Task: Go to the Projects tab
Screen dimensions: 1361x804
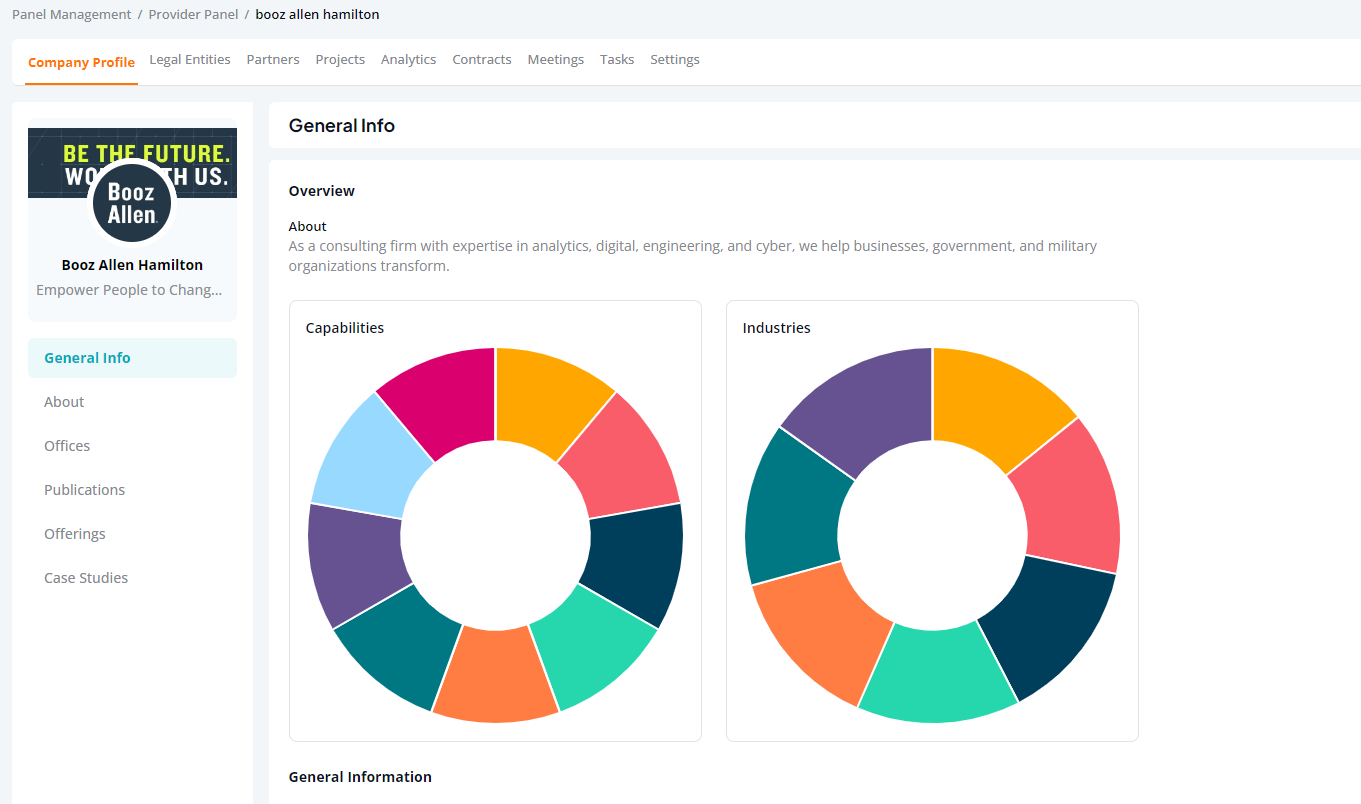Action: (x=340, y=60)
